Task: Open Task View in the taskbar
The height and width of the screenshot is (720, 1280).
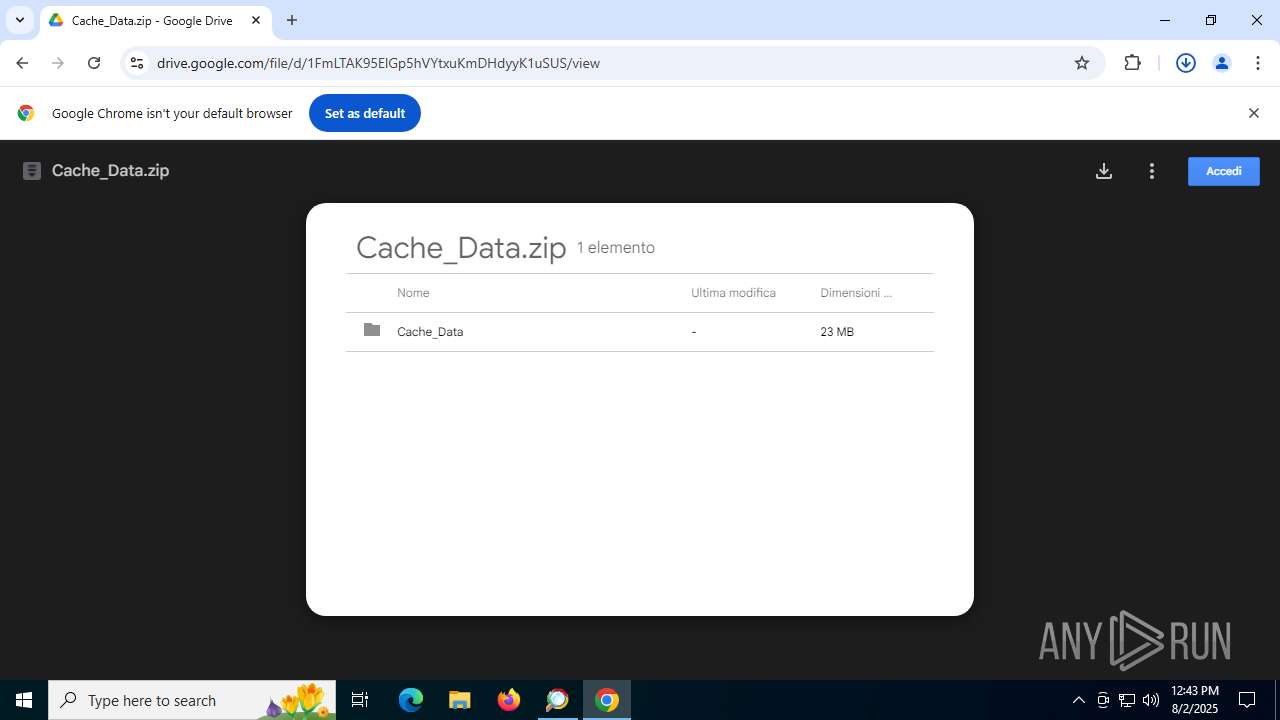Action: tap(360, 700)
